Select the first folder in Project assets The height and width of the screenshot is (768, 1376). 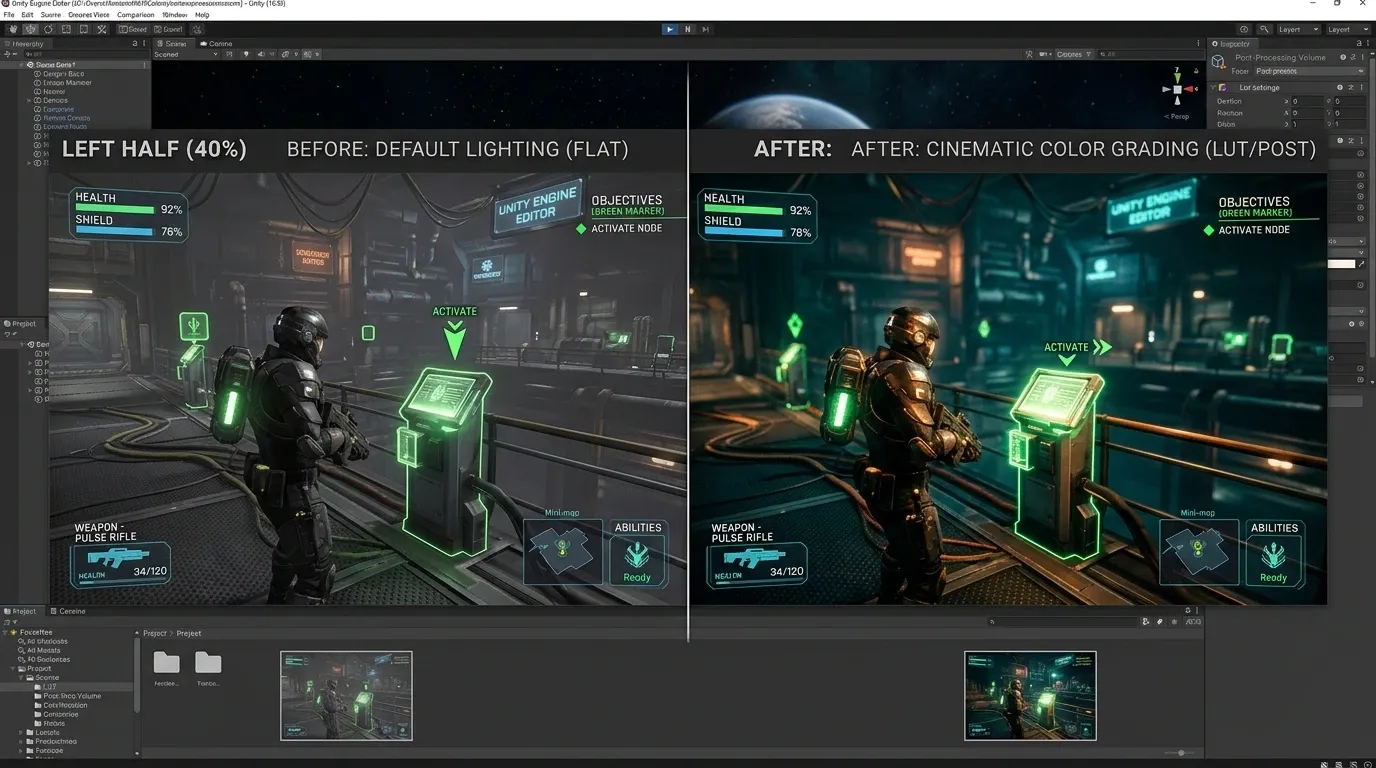coord(166,668)
